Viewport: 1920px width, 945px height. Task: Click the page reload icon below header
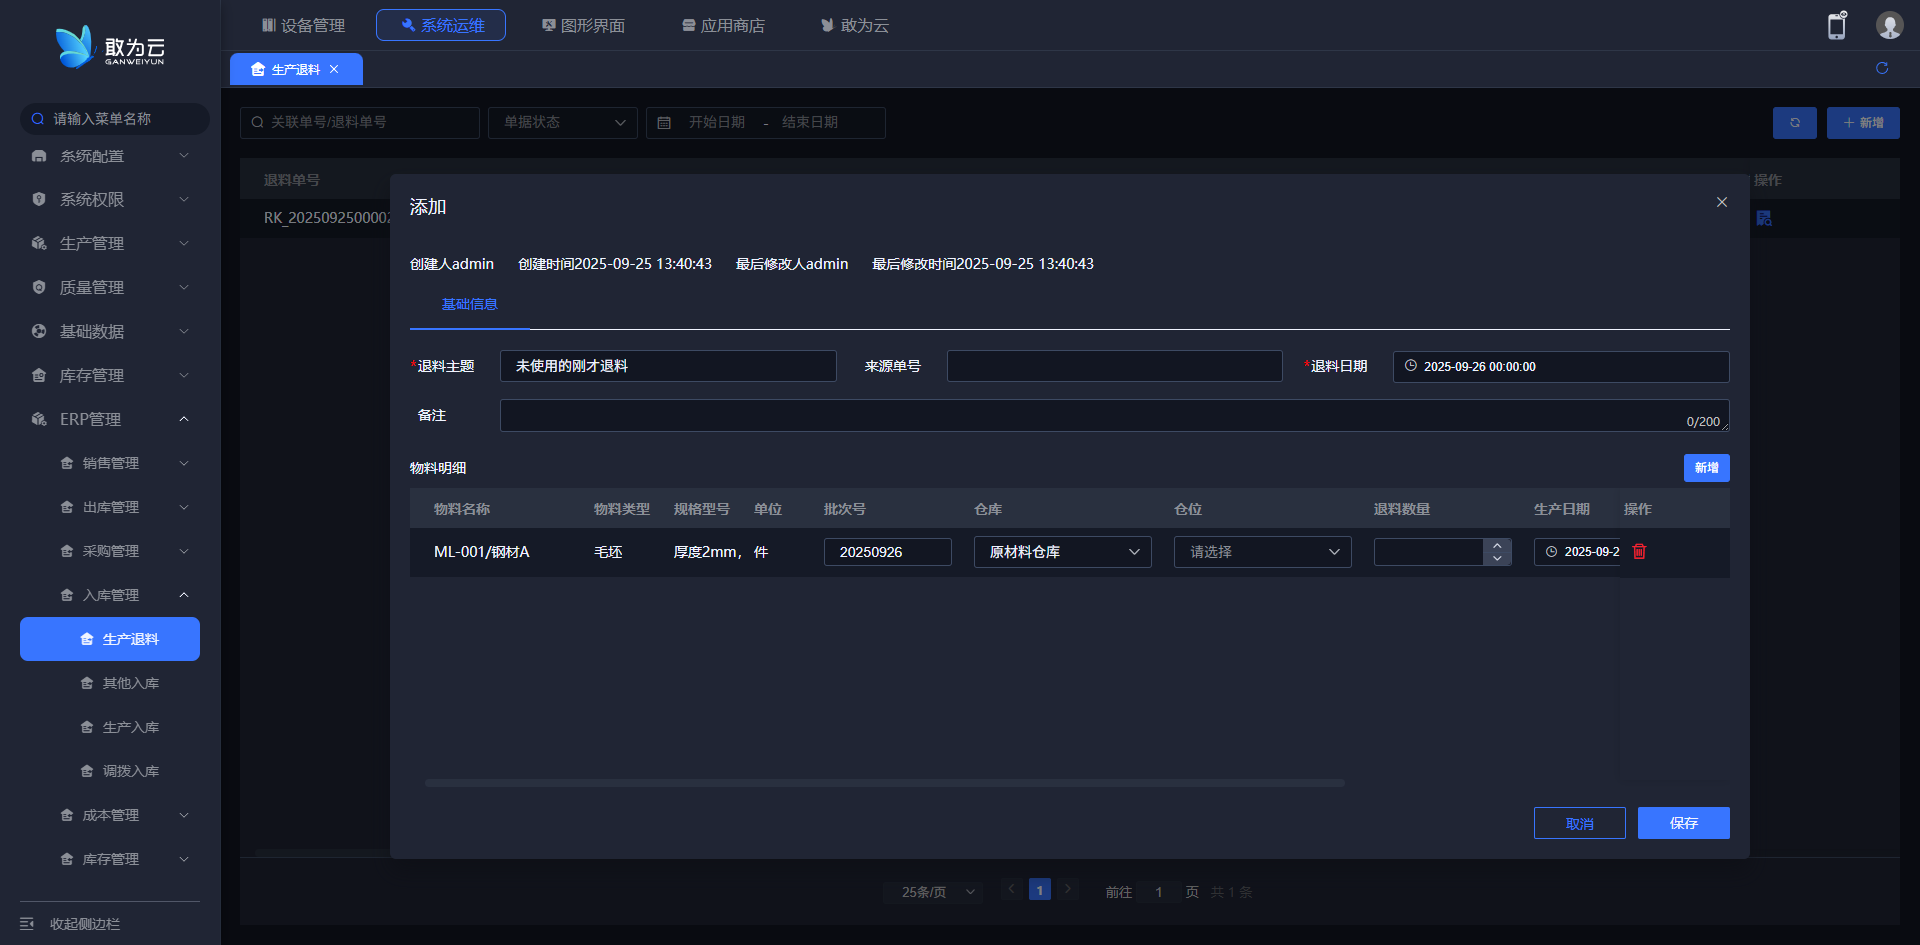coord(1882,68)
